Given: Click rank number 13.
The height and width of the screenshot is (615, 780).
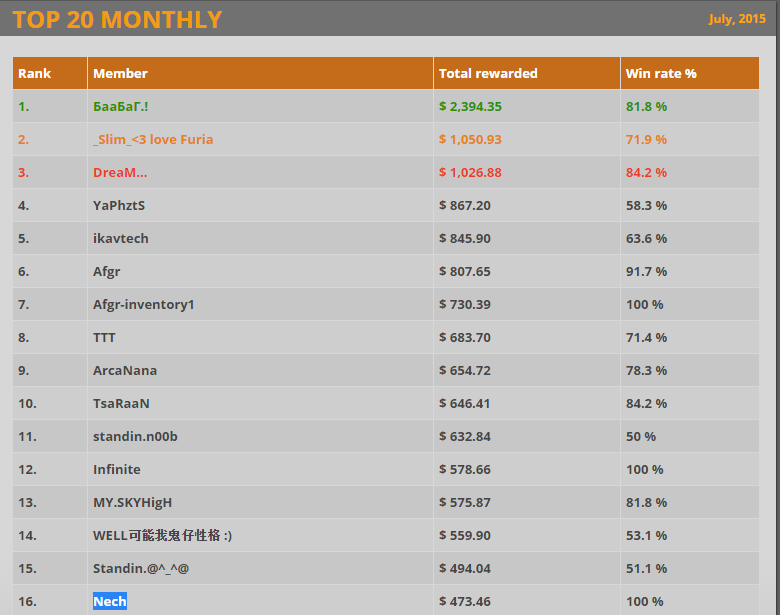Looking at the screenshot, I should [x=27, y=503].
